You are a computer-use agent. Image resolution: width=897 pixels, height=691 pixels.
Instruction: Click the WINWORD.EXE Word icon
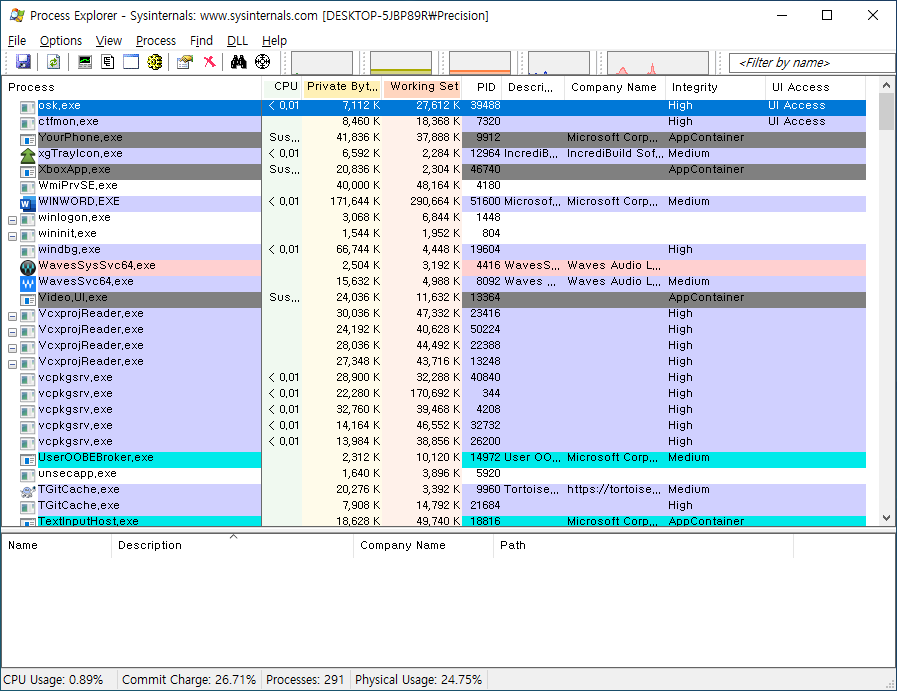tap(27, 203)
